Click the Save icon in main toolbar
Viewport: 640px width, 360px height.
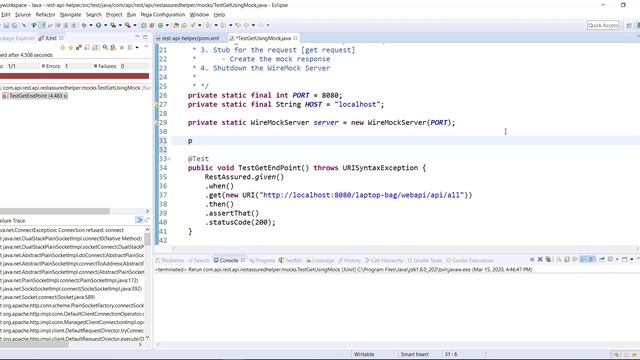click(7, 25)
